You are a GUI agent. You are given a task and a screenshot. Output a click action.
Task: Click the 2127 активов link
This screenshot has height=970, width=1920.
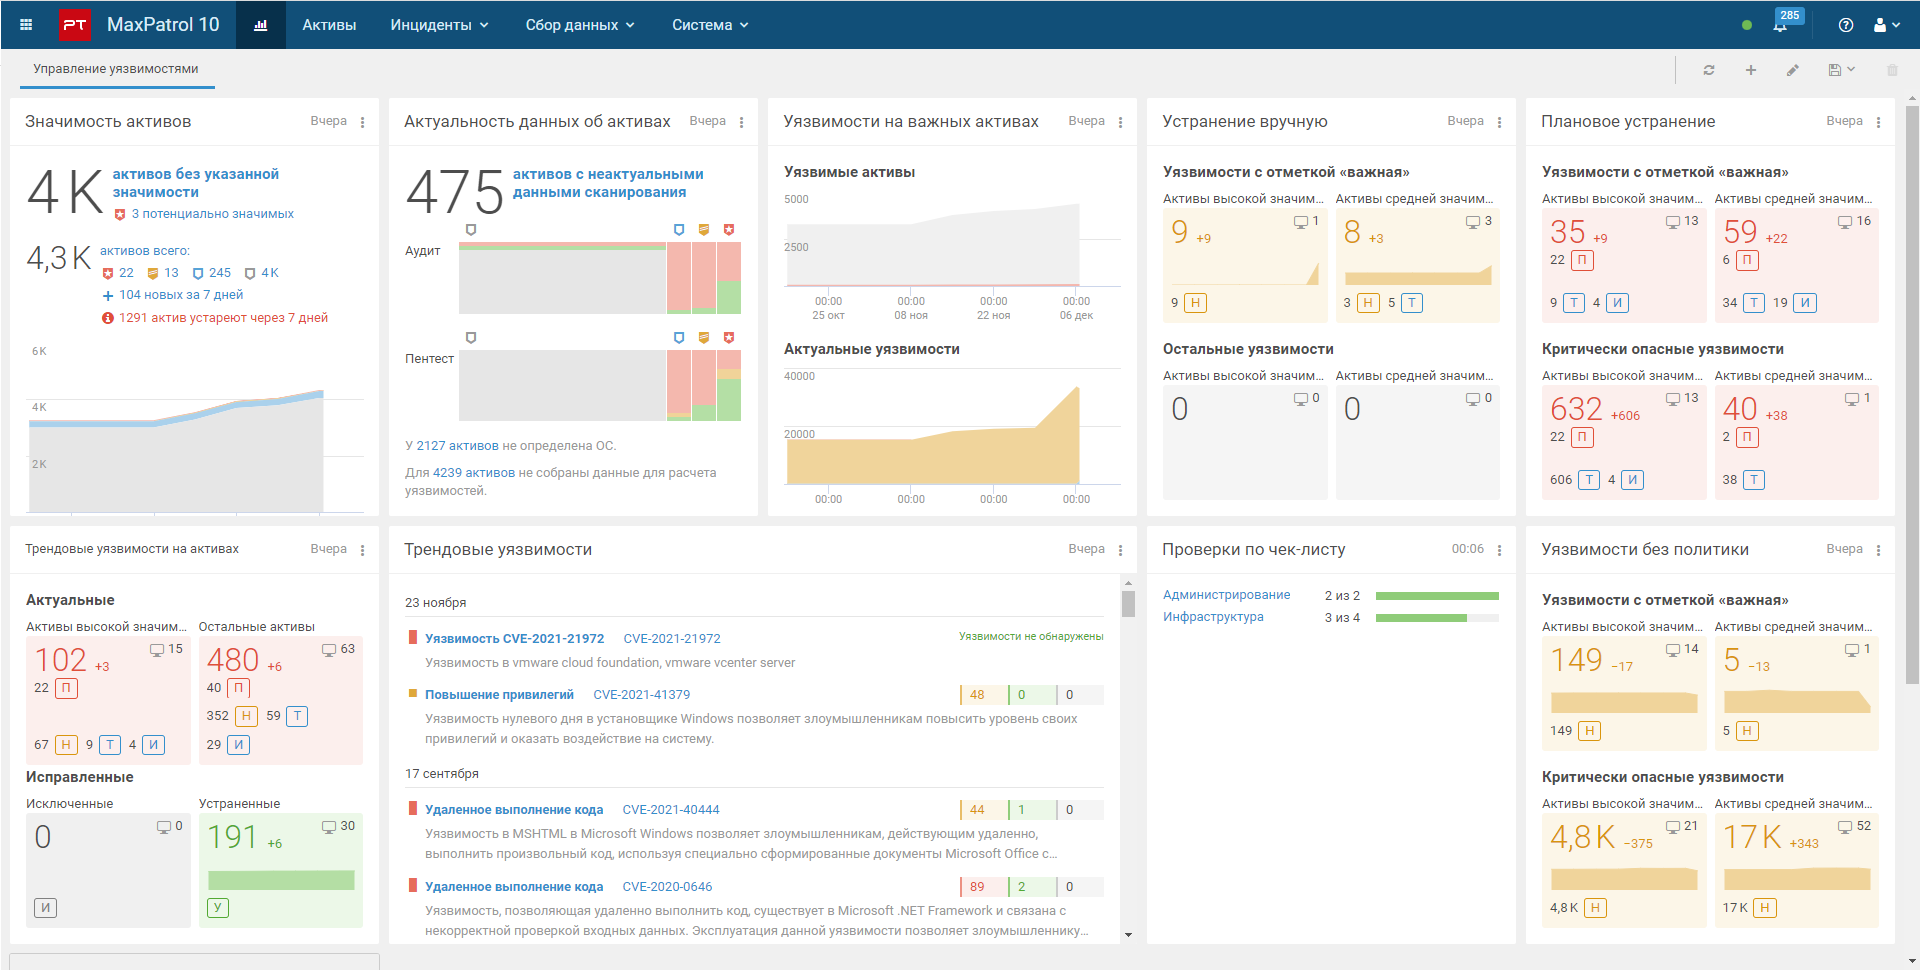tap(457, 446)
